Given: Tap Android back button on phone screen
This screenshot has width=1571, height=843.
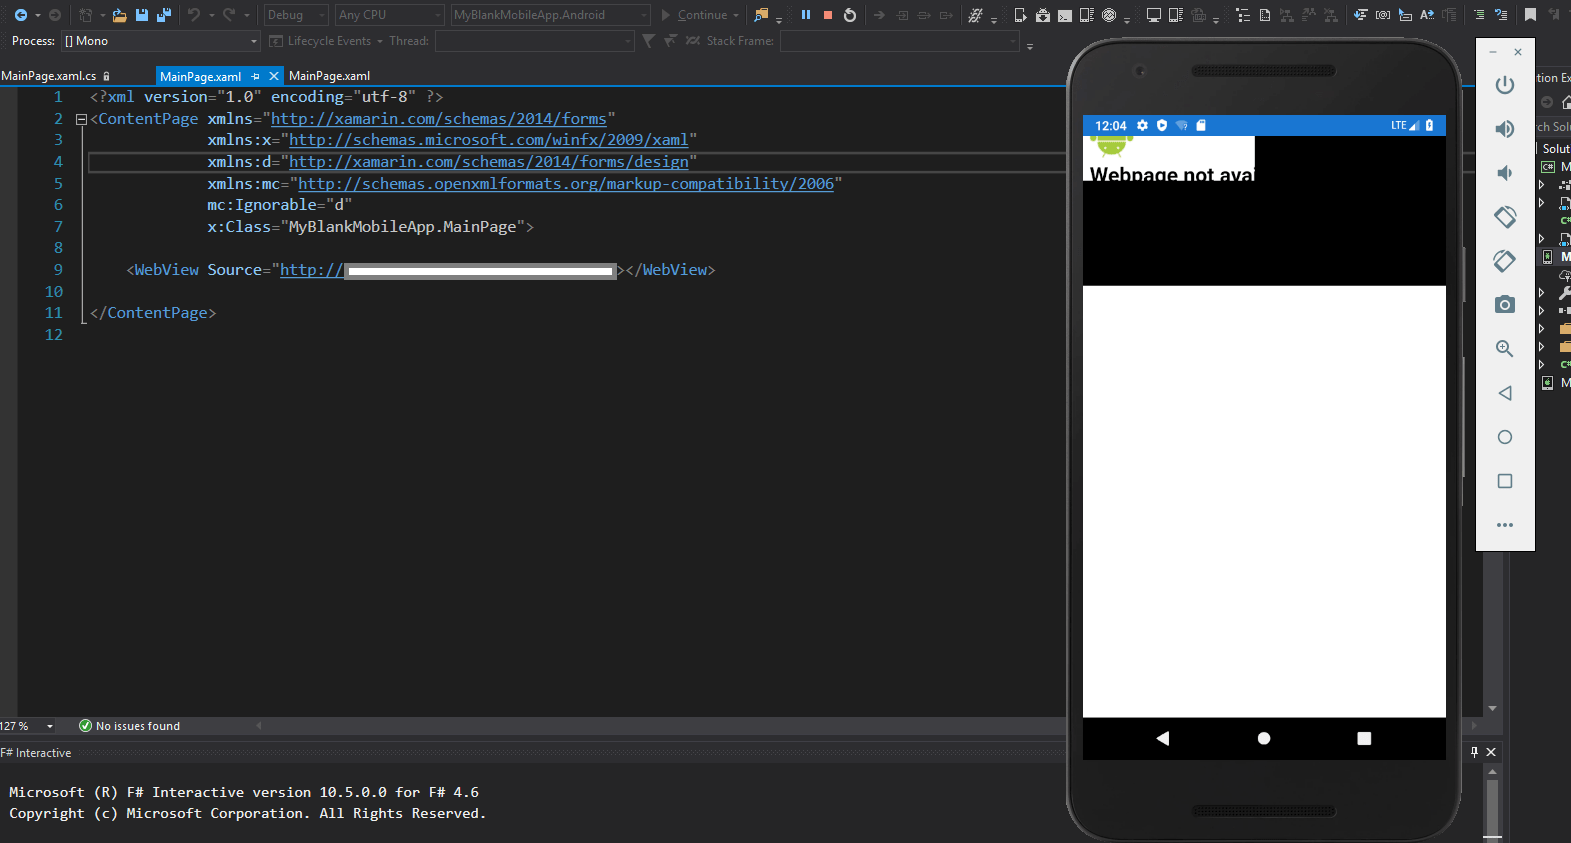Looking at the screenshot, I should [1163, 738].
